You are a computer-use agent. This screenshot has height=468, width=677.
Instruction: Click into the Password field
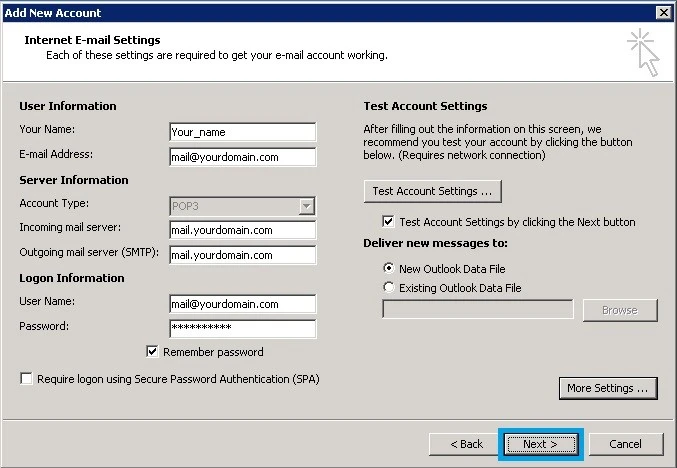[x=242, y=329]
